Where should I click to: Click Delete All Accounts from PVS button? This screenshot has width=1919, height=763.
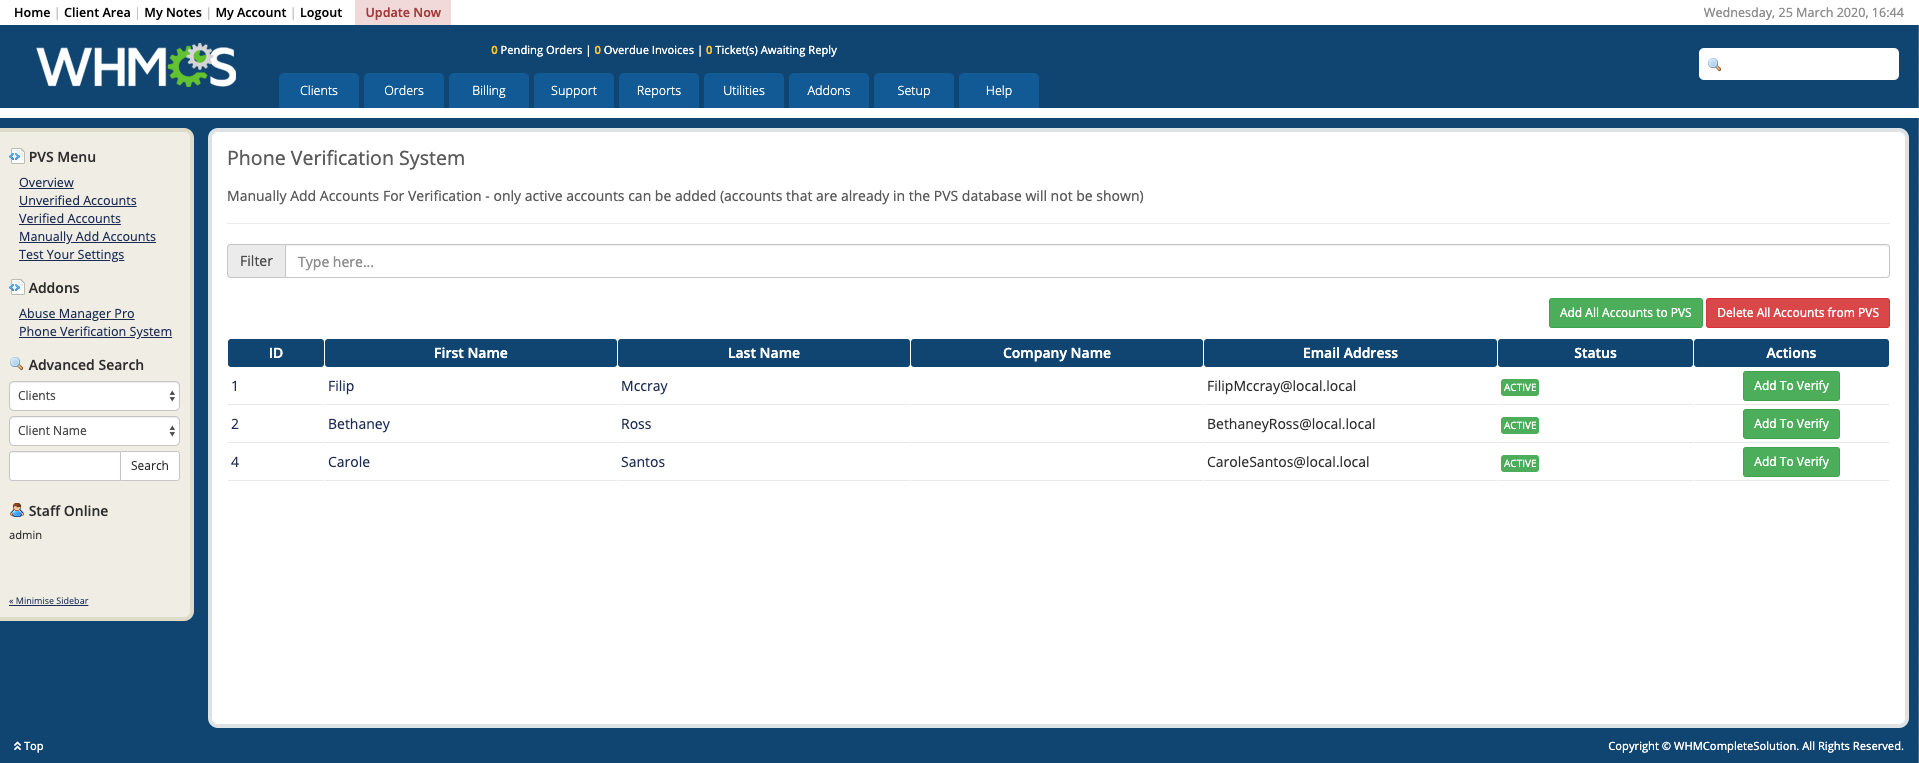(x=1798, y=313)
